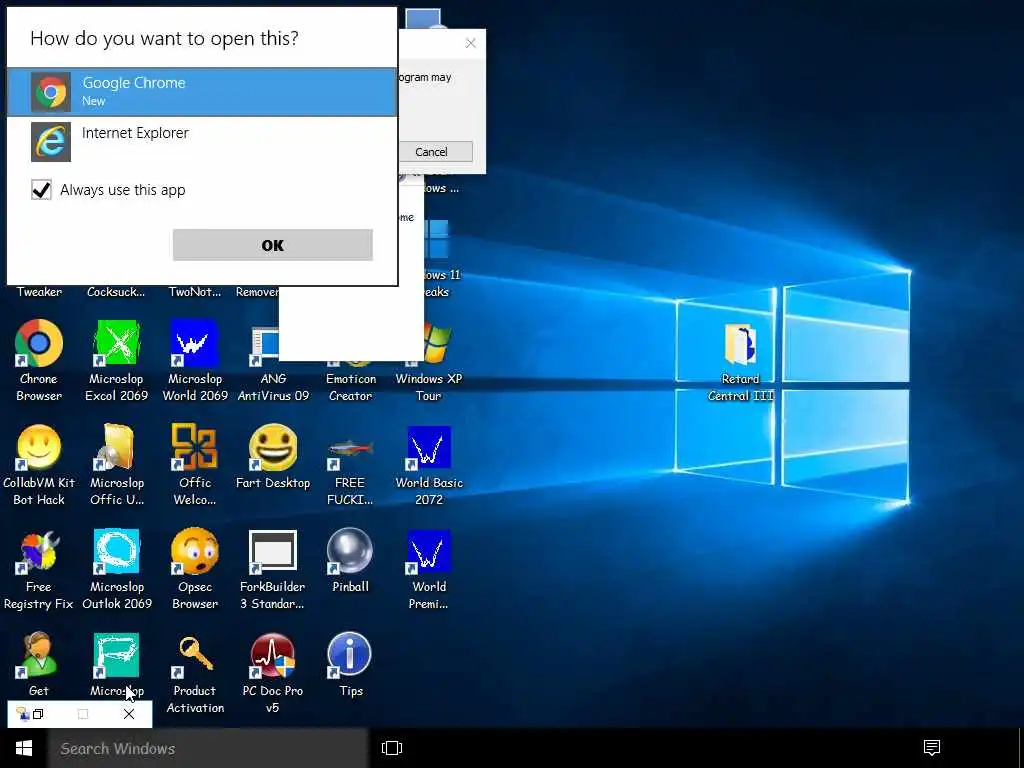The width and height of the screenshot is (1024, 768).
Task: Open Task View from the taskbar
Action: tap(392, 748)
